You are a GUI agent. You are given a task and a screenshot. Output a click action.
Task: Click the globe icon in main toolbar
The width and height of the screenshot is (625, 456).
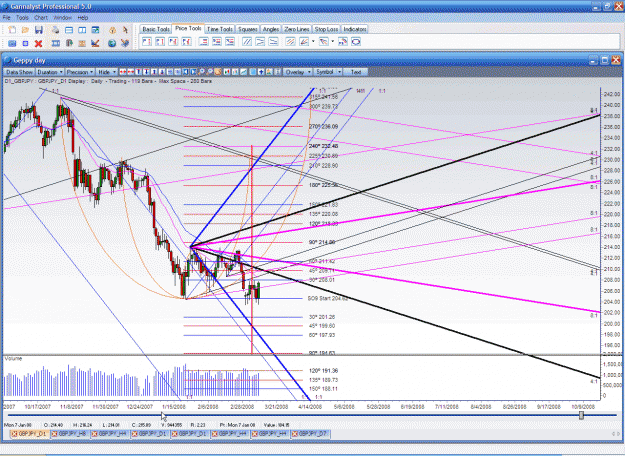pos(112,43)
